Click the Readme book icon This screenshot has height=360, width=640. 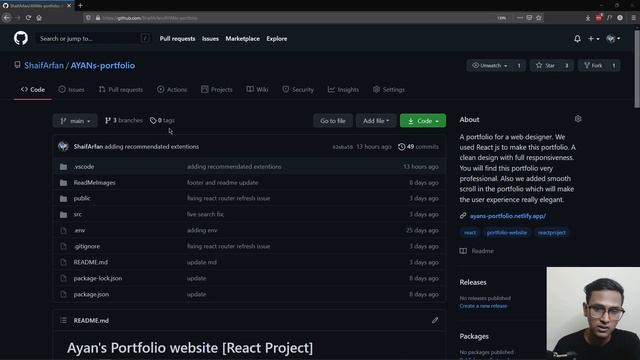(x=463, y=251)
